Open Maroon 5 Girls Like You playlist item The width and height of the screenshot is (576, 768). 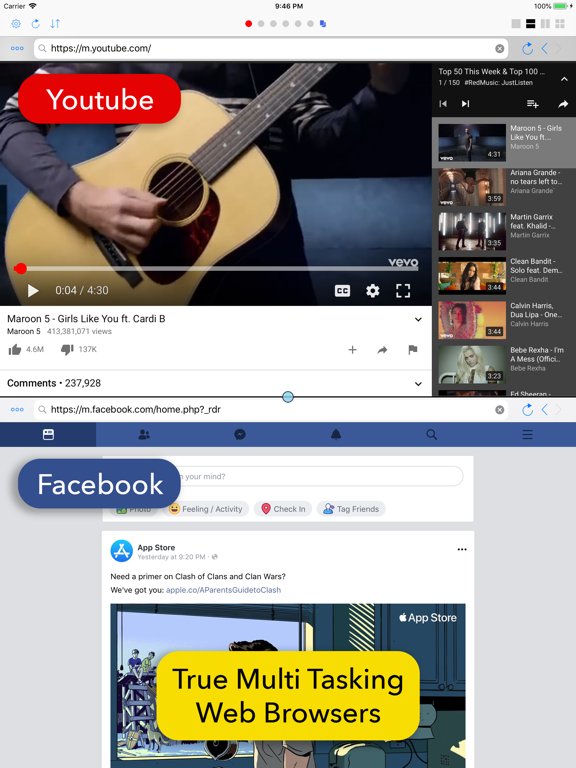tap(504, 142)
